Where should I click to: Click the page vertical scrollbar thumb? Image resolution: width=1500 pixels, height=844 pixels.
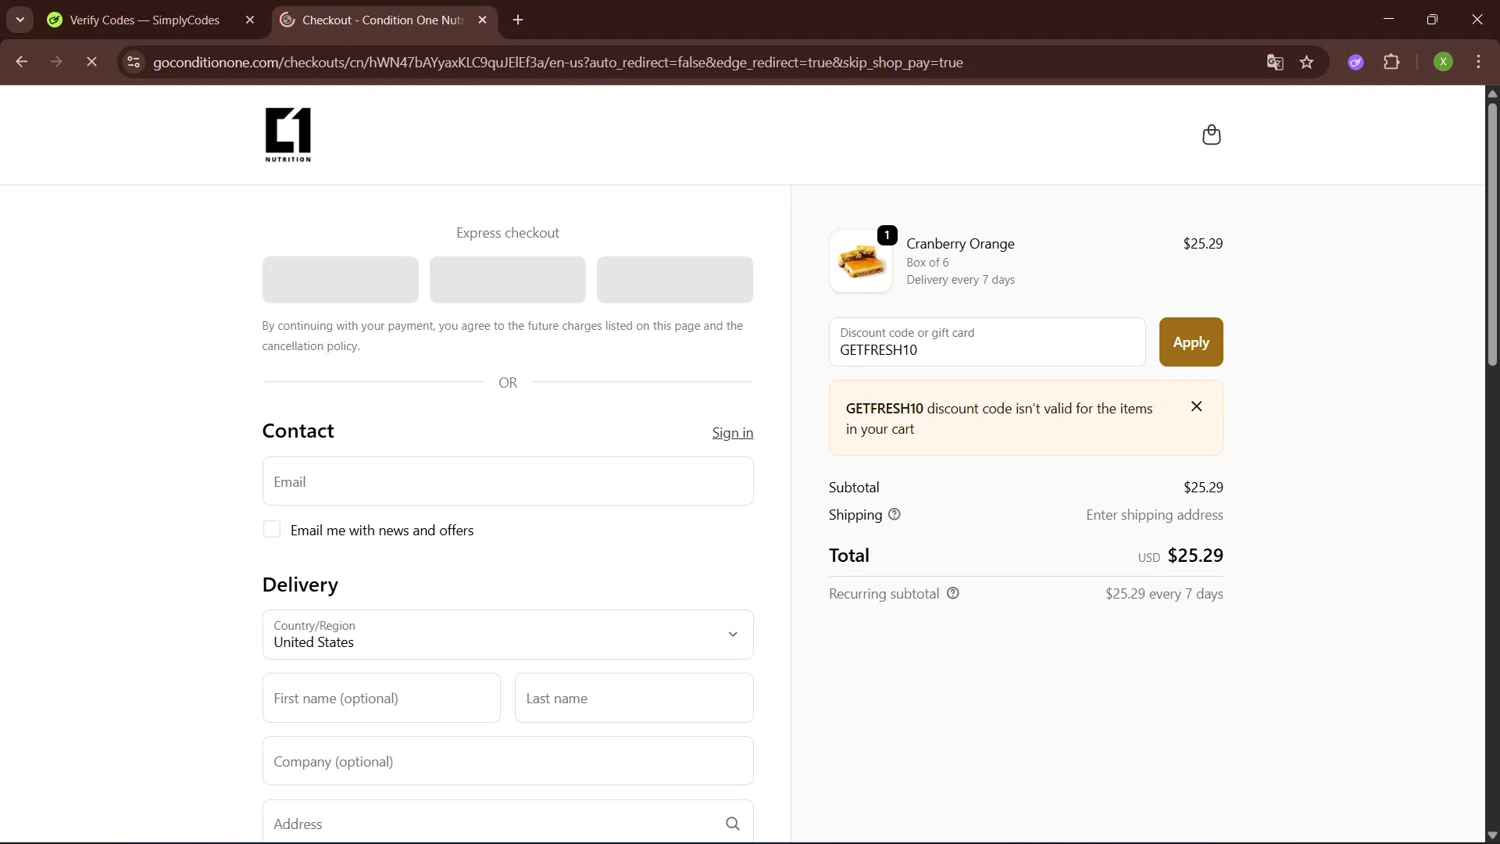click(1492, 233)
